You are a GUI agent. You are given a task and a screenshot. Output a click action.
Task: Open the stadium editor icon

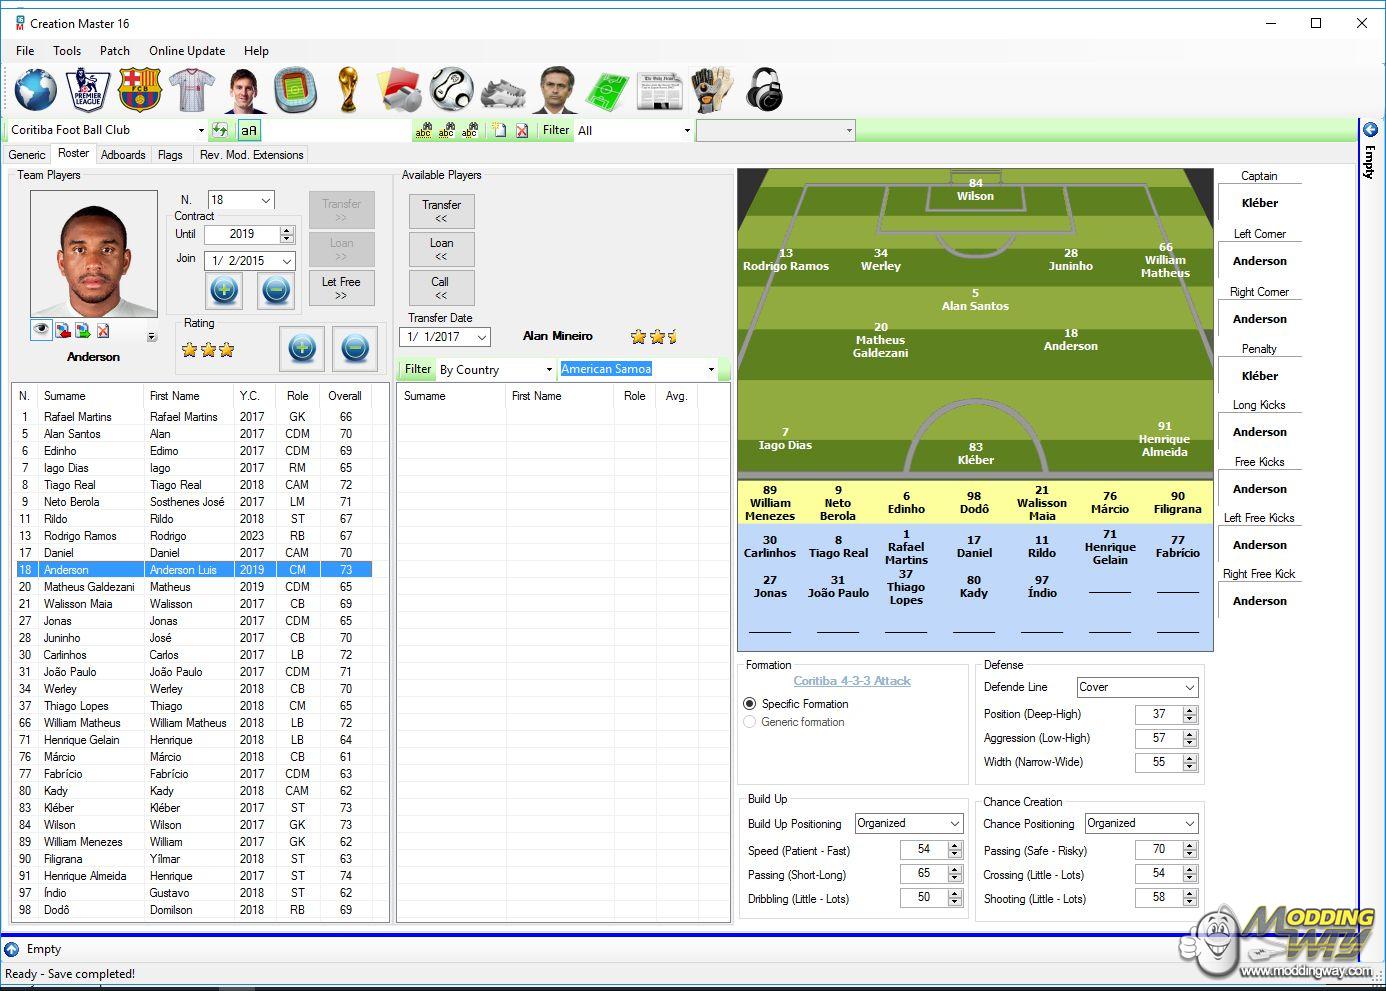295,89
